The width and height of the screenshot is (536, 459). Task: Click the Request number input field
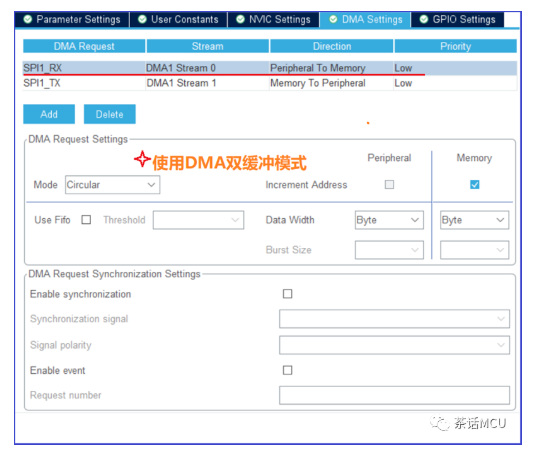[x=394, y=395]
